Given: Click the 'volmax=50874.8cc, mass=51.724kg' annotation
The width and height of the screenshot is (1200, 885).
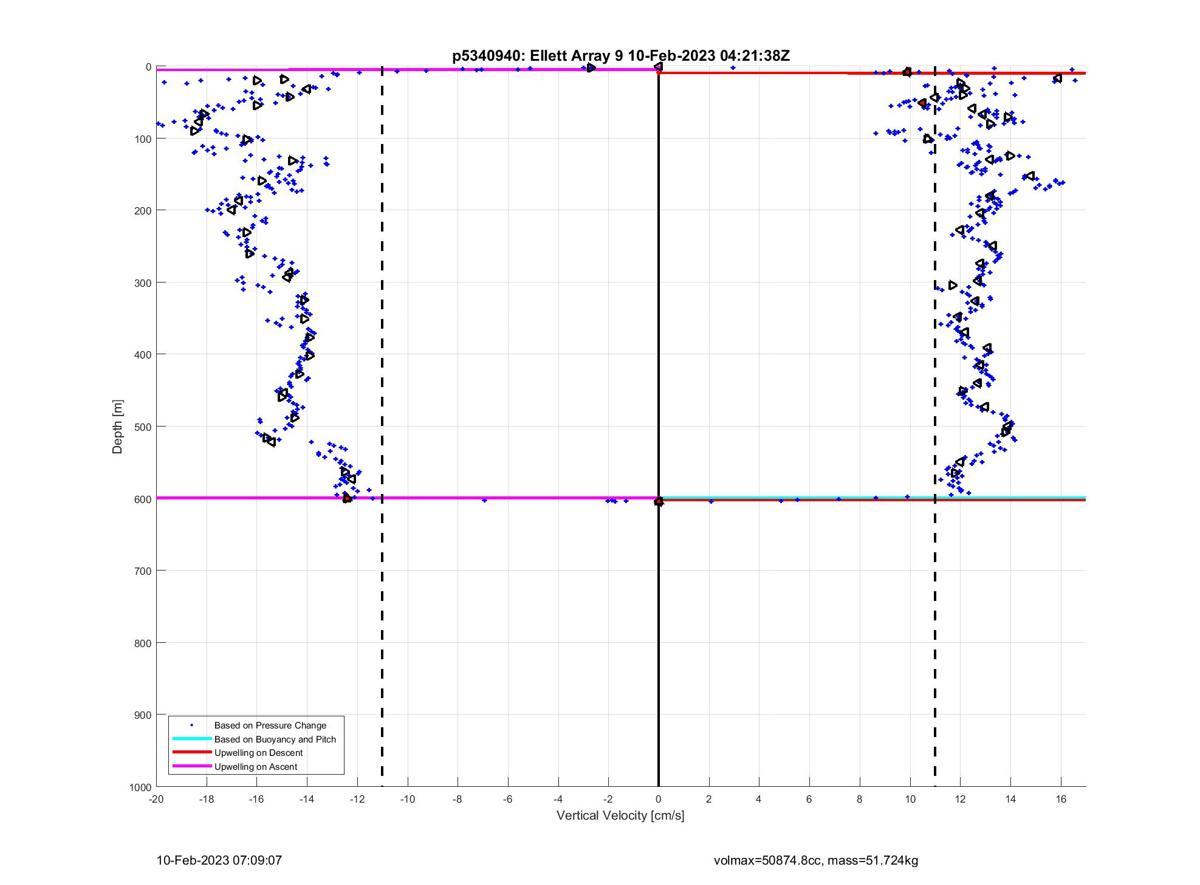Looking at the screenshot, I should pos(816,860).
